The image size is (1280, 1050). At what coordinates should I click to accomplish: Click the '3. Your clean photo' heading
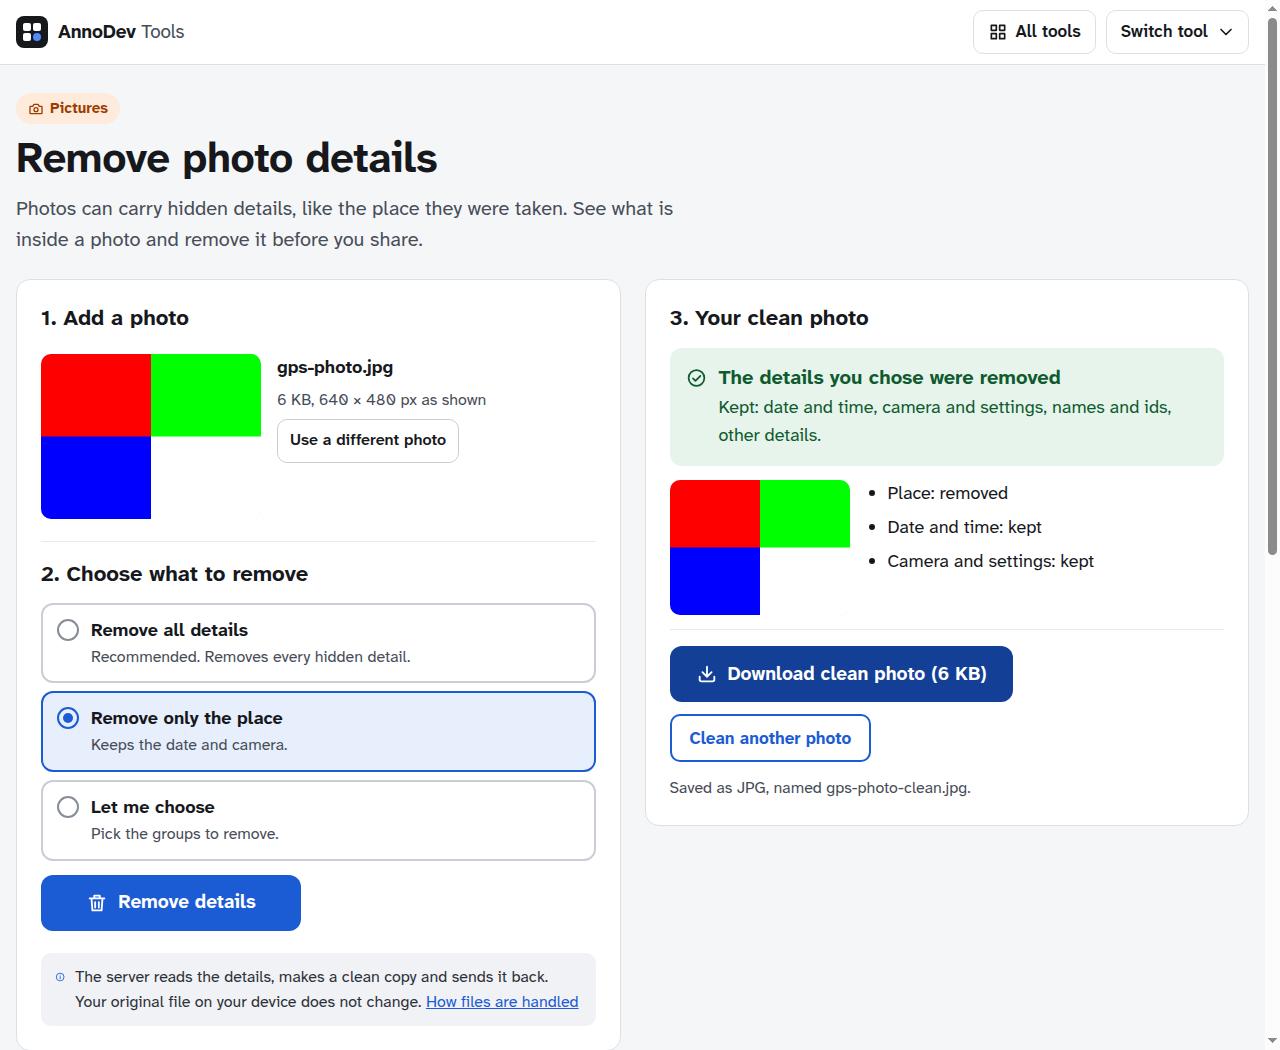[x=769, y=318]
